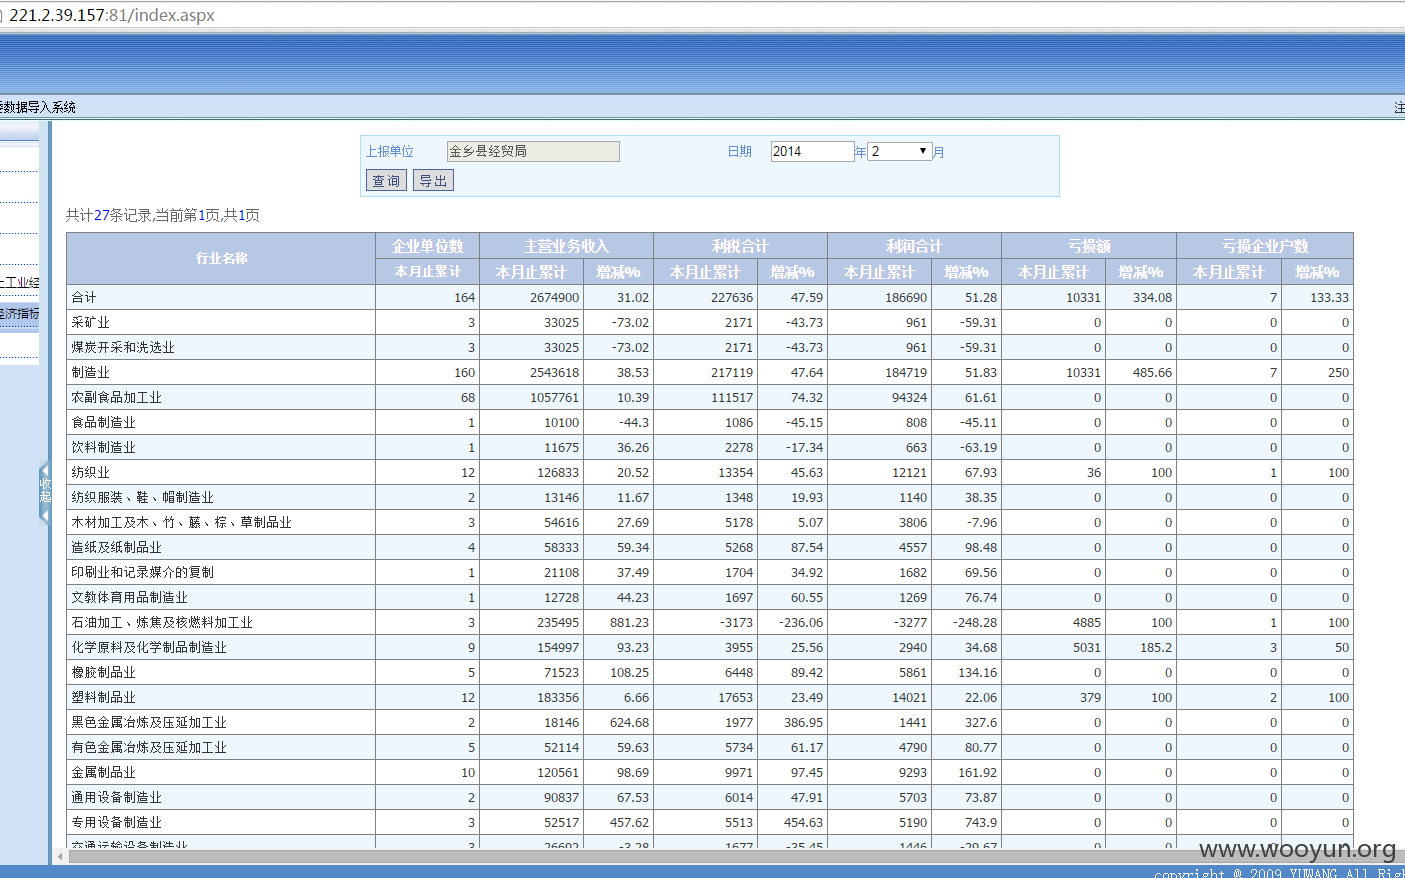The height and width of the screenshot is (878, 1405).
Task: Click the horizontal scrollbar's left arrow
Action: [x=61, y=856]
